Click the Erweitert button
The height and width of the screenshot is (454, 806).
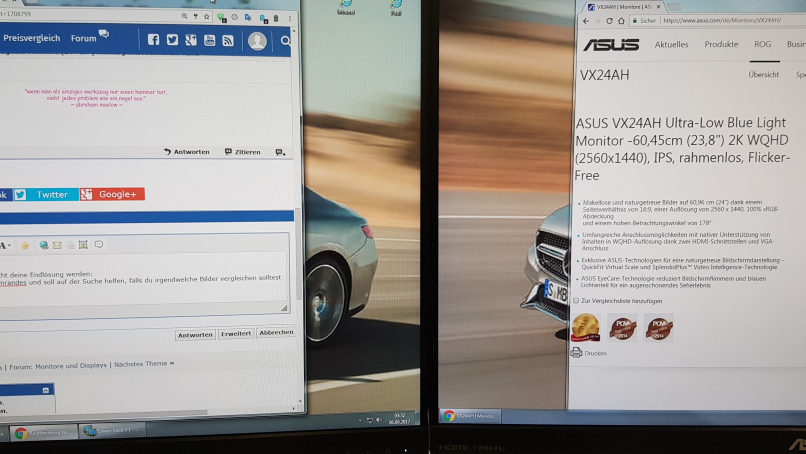tap(235, 334)
